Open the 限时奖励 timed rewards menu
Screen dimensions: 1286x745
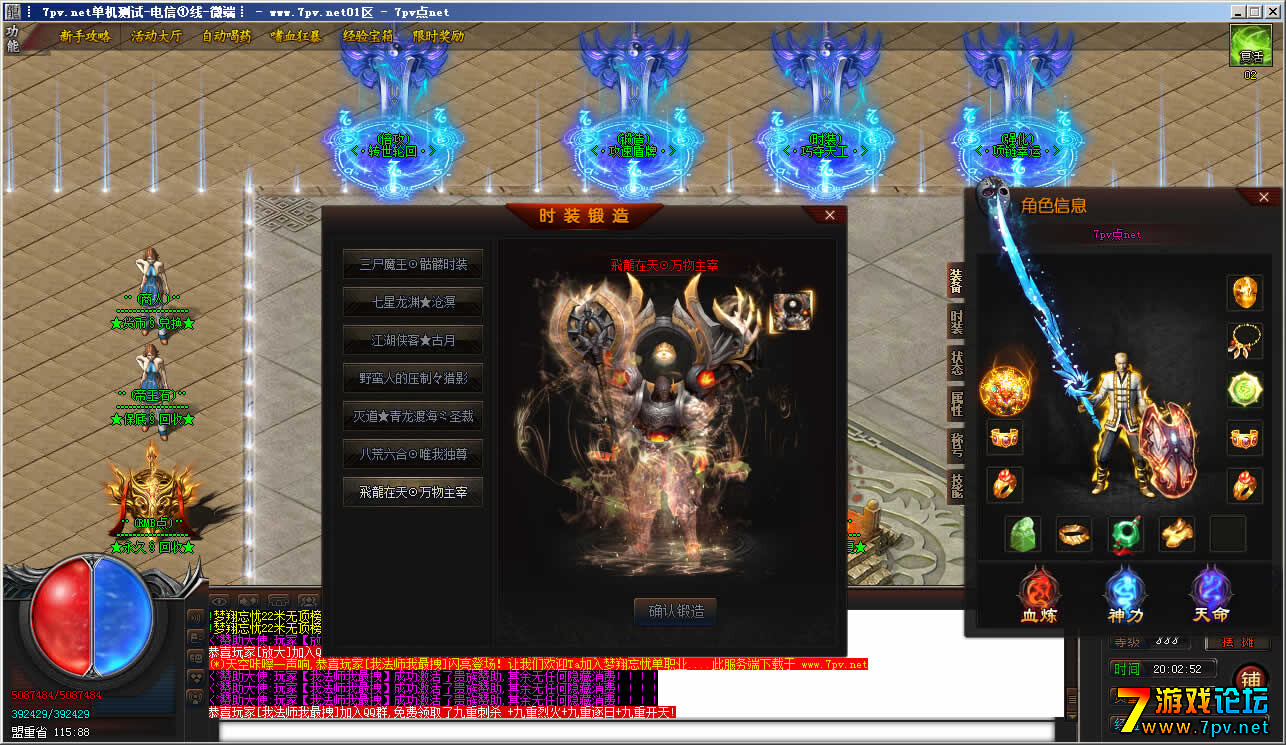tap(439, 36)
